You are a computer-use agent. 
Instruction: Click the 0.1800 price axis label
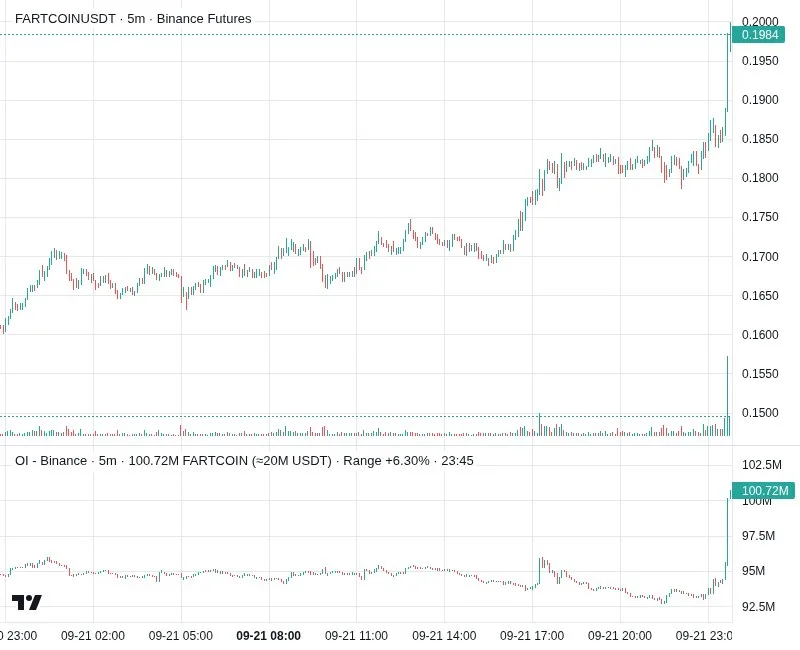click(x=760, y=178)
